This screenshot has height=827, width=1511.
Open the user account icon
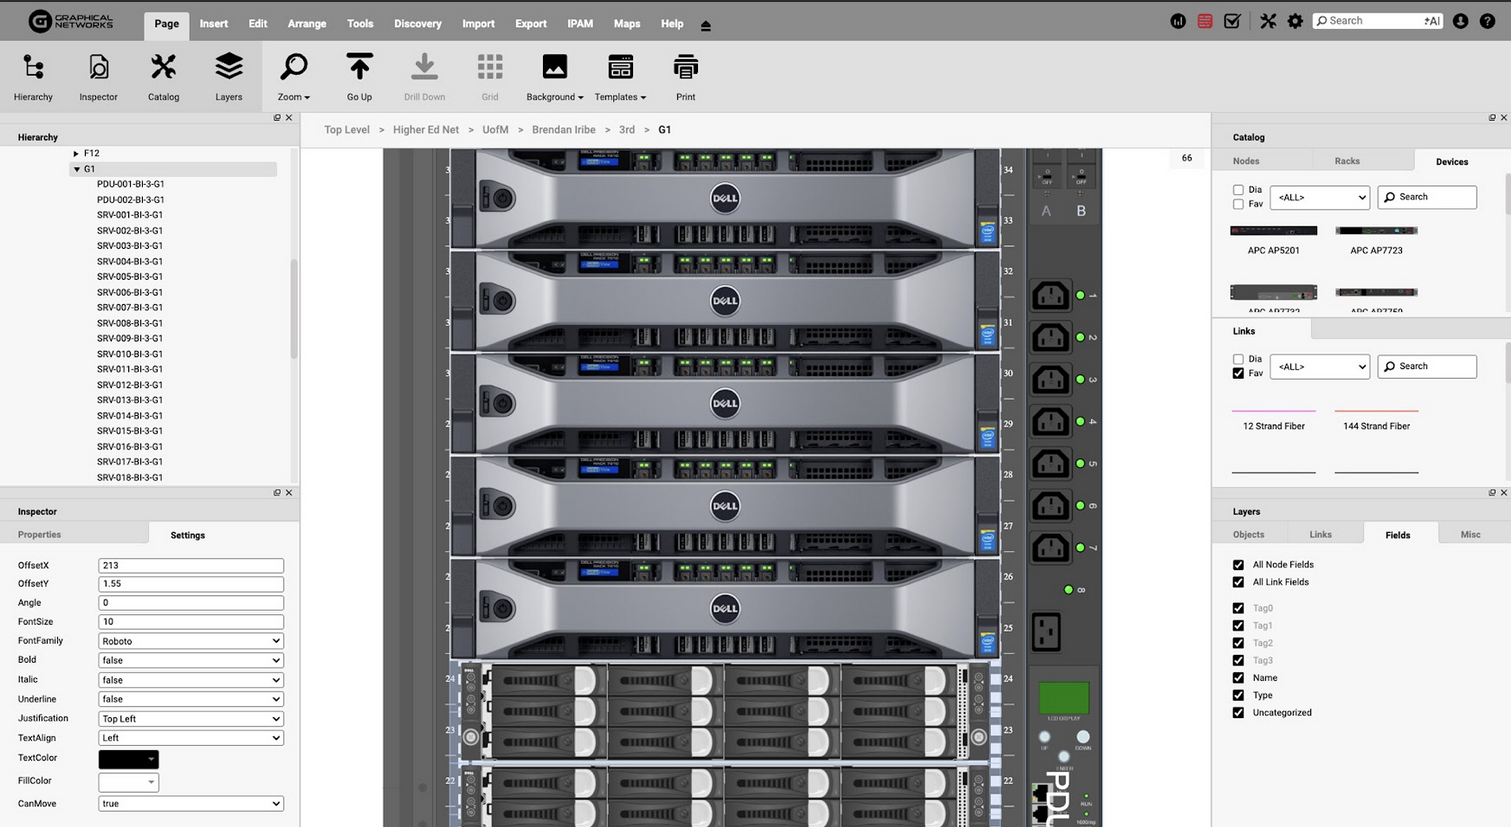(1461, 21)
